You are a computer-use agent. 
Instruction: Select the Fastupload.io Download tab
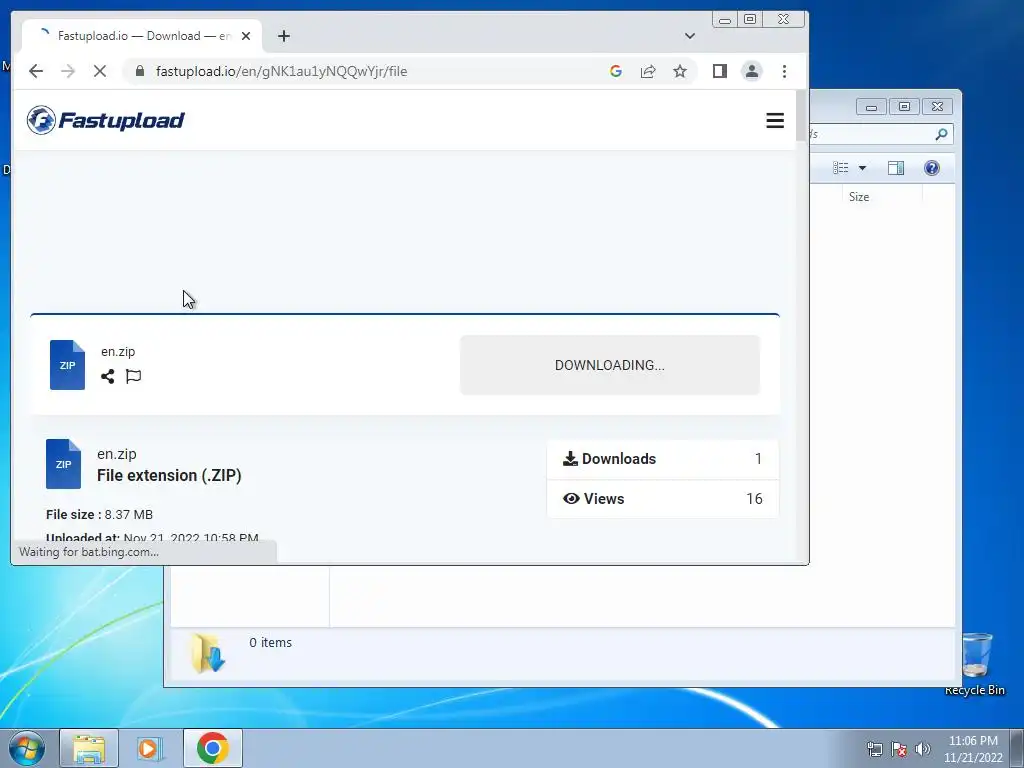pos(142,36)
